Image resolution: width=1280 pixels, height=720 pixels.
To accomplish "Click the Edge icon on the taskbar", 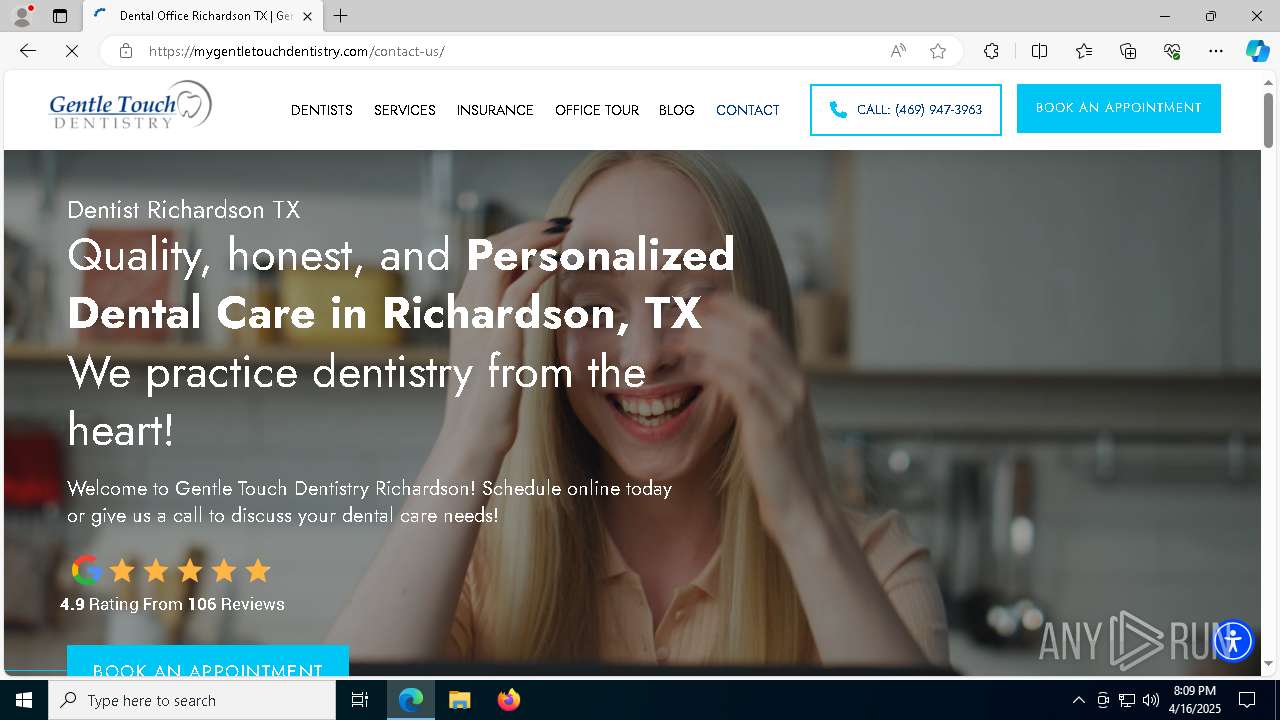I will click(x=411, y=700).
